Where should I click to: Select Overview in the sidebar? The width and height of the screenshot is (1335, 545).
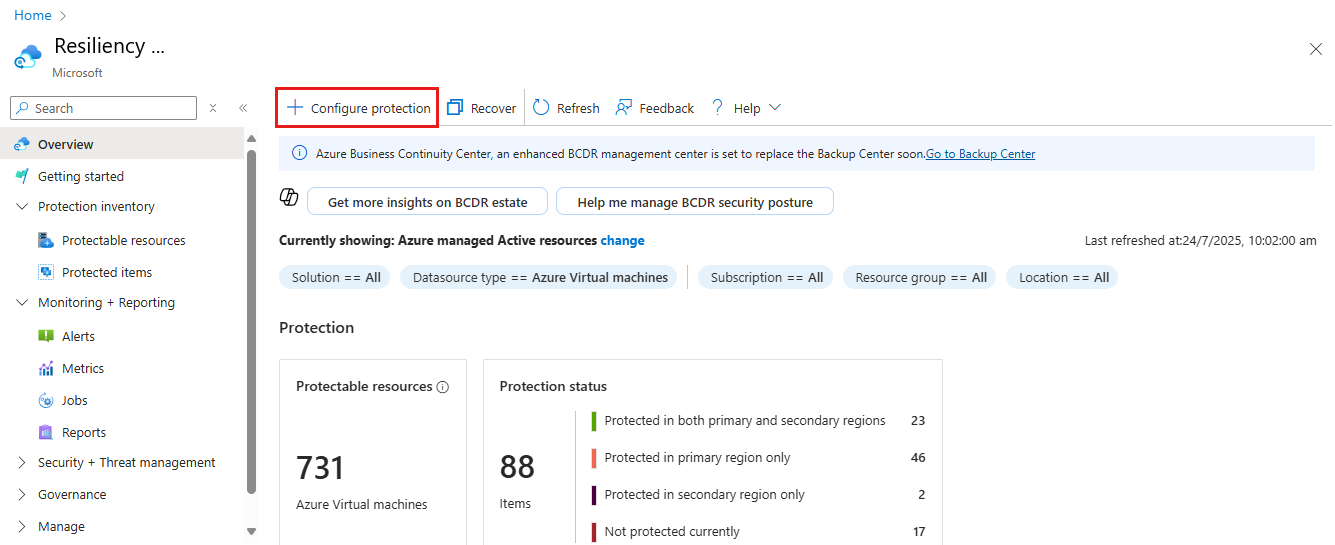(122, 145)
